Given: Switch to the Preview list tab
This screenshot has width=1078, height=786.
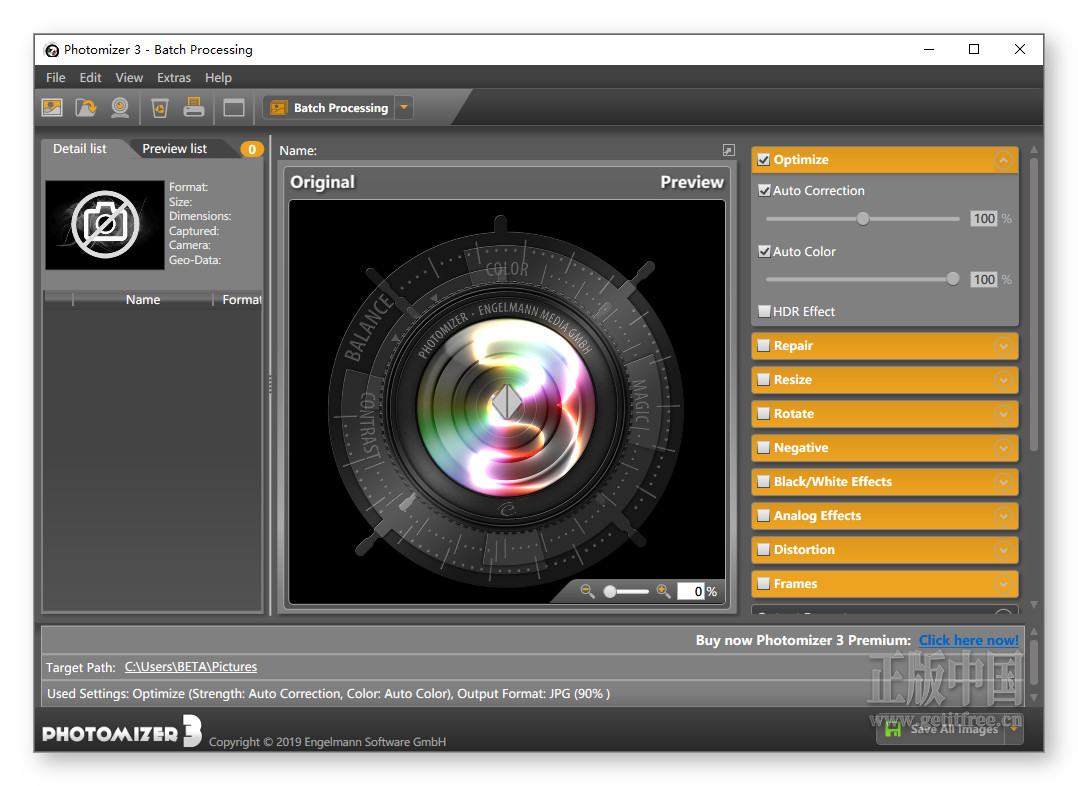Looking at the screenshot, I should [175, 149].
